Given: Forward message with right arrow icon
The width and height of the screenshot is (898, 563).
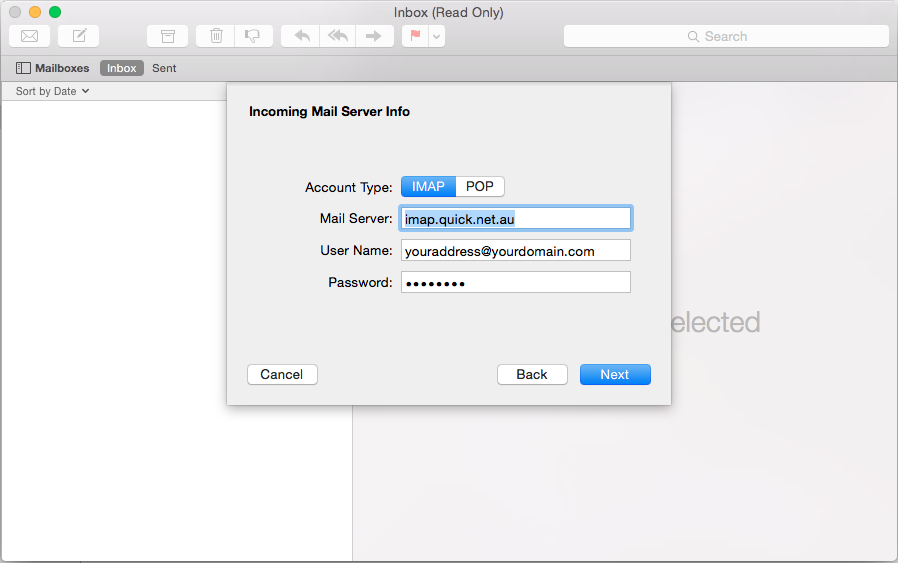Looking at the screenshot, I should 375,36.
